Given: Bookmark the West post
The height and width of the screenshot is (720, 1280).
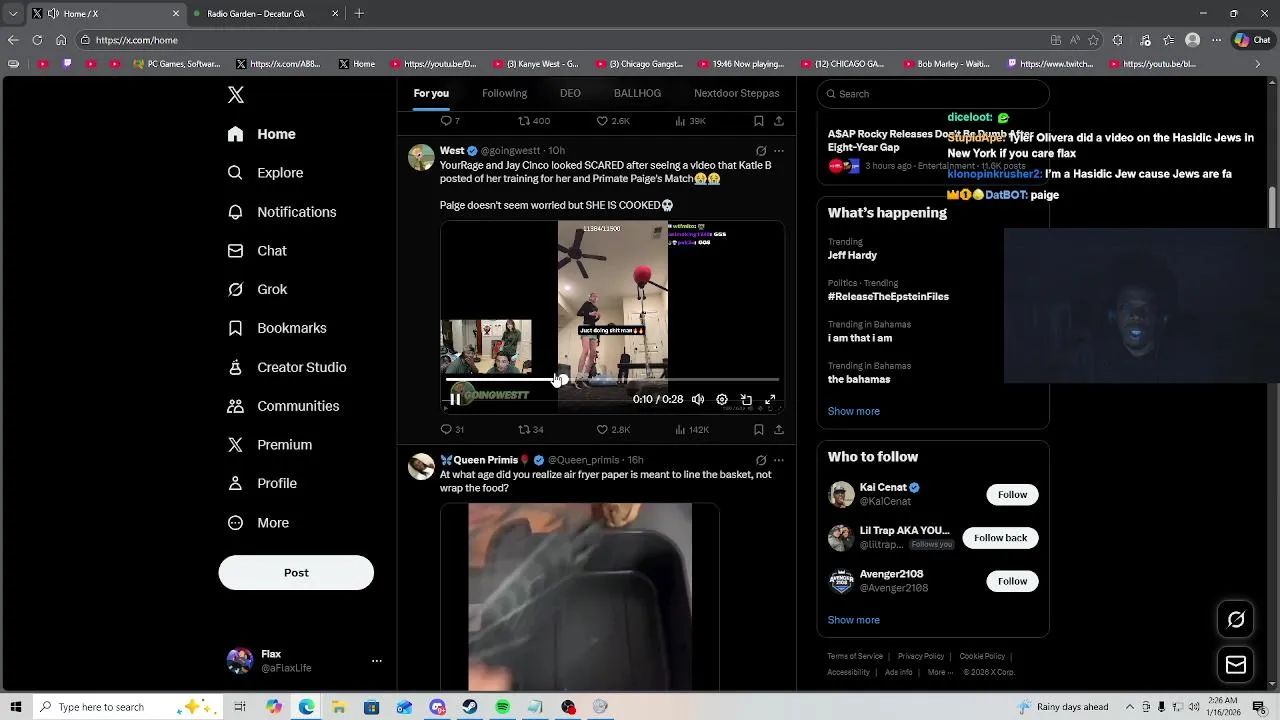Looking at the screenshot, I should [759, 429].
